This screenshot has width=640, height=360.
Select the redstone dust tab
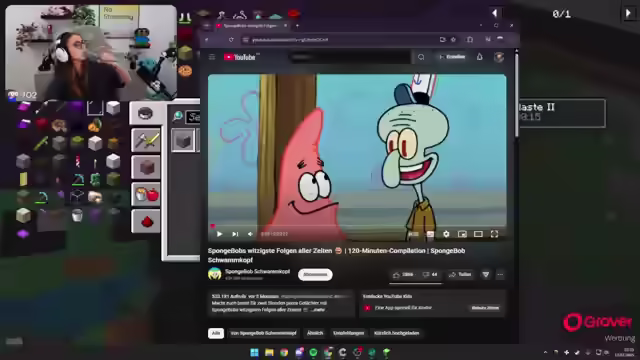point(146,221)
